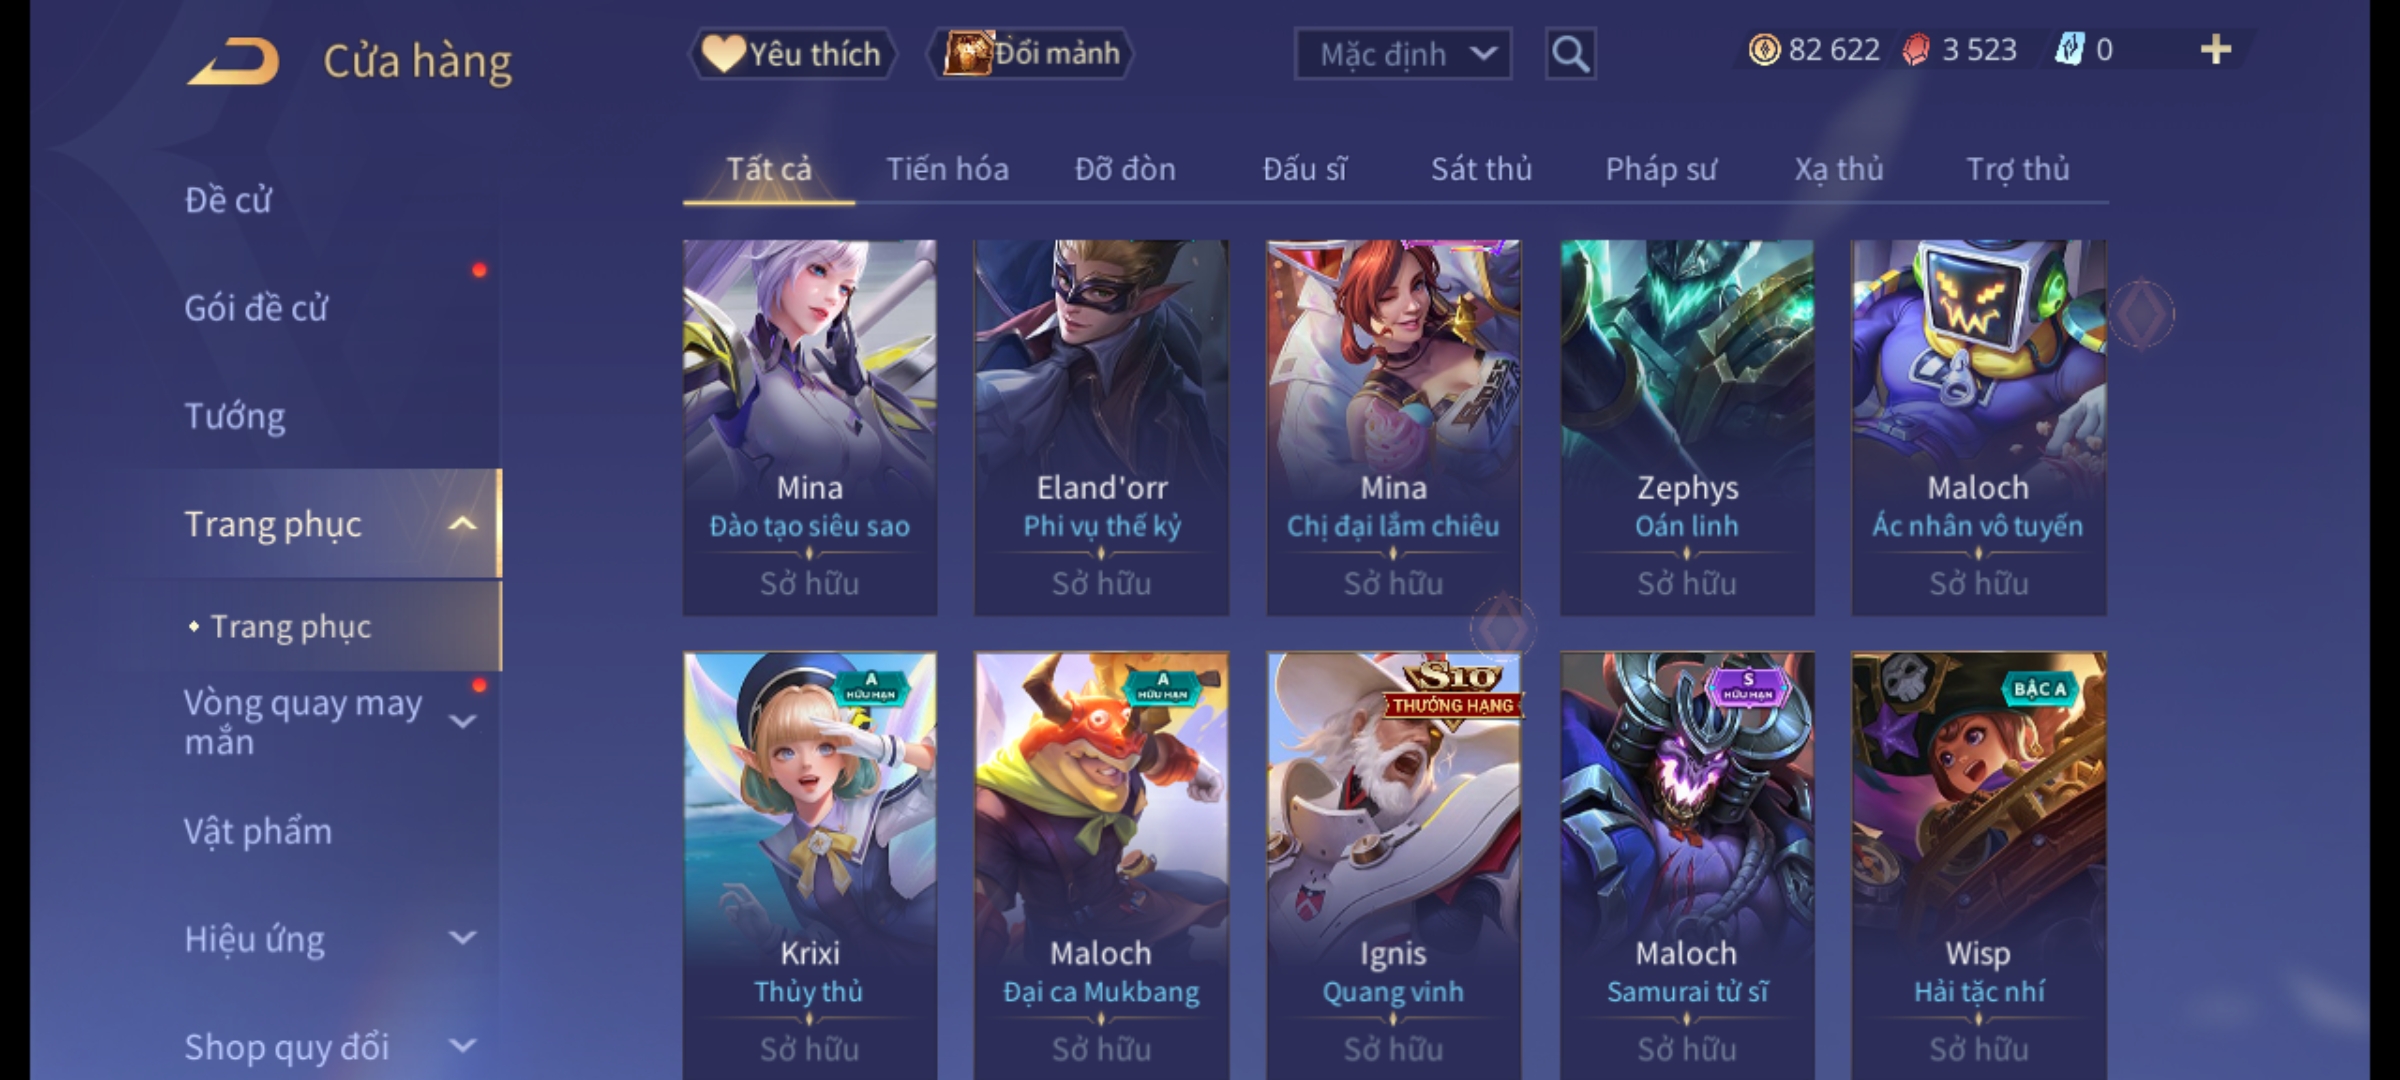Open the Yêu thích heart filter
Viewport: 2400px width, 1080px height.
(722, 54)
